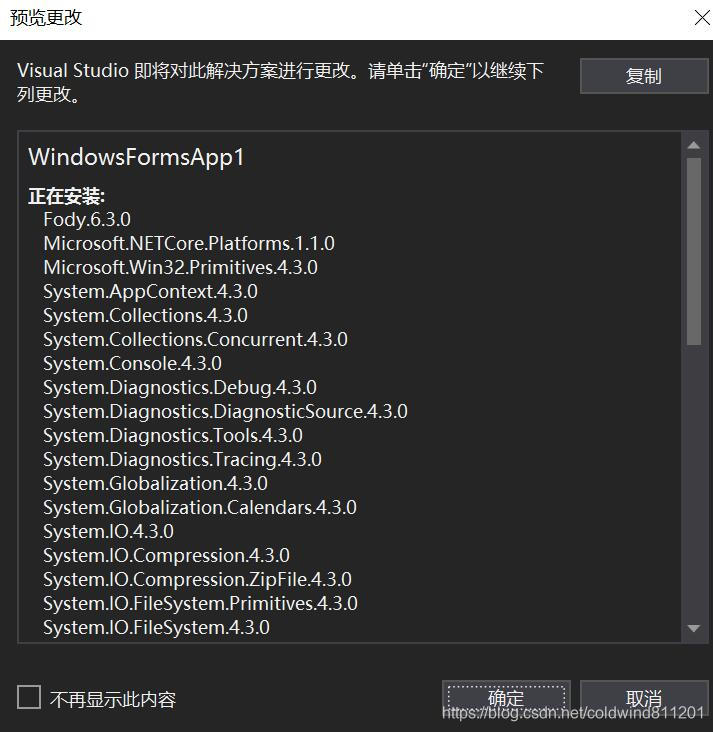Select the Fody.6.3.0 entry
This screenshot has height=732, width=713.
point(87,219)
